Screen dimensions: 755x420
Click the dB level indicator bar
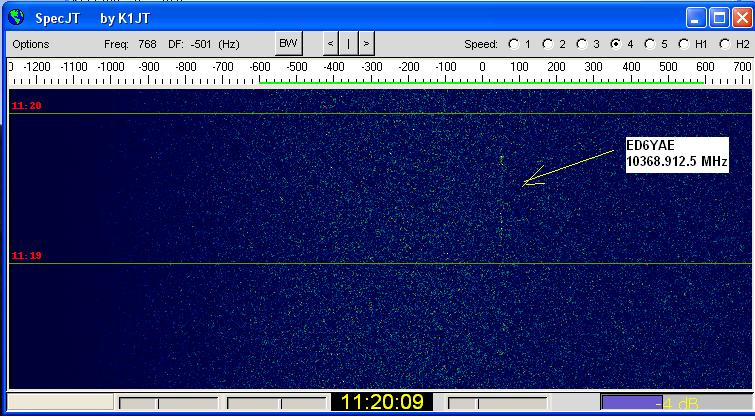(674, 403)
